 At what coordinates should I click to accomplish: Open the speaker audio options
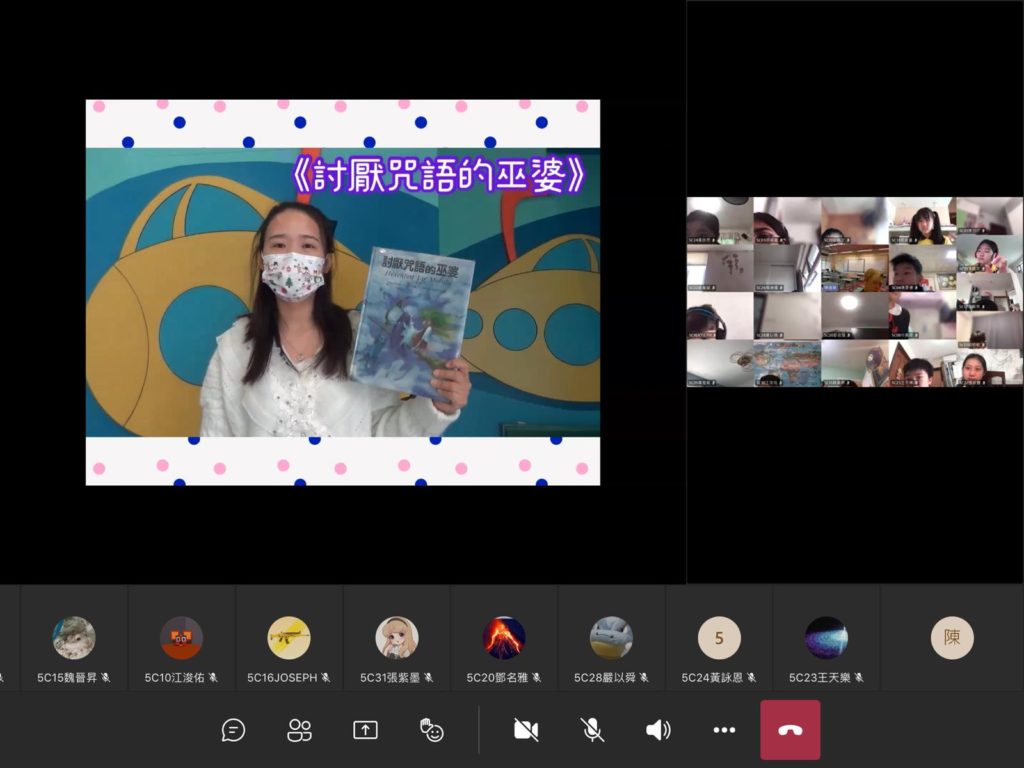(658, 730)
